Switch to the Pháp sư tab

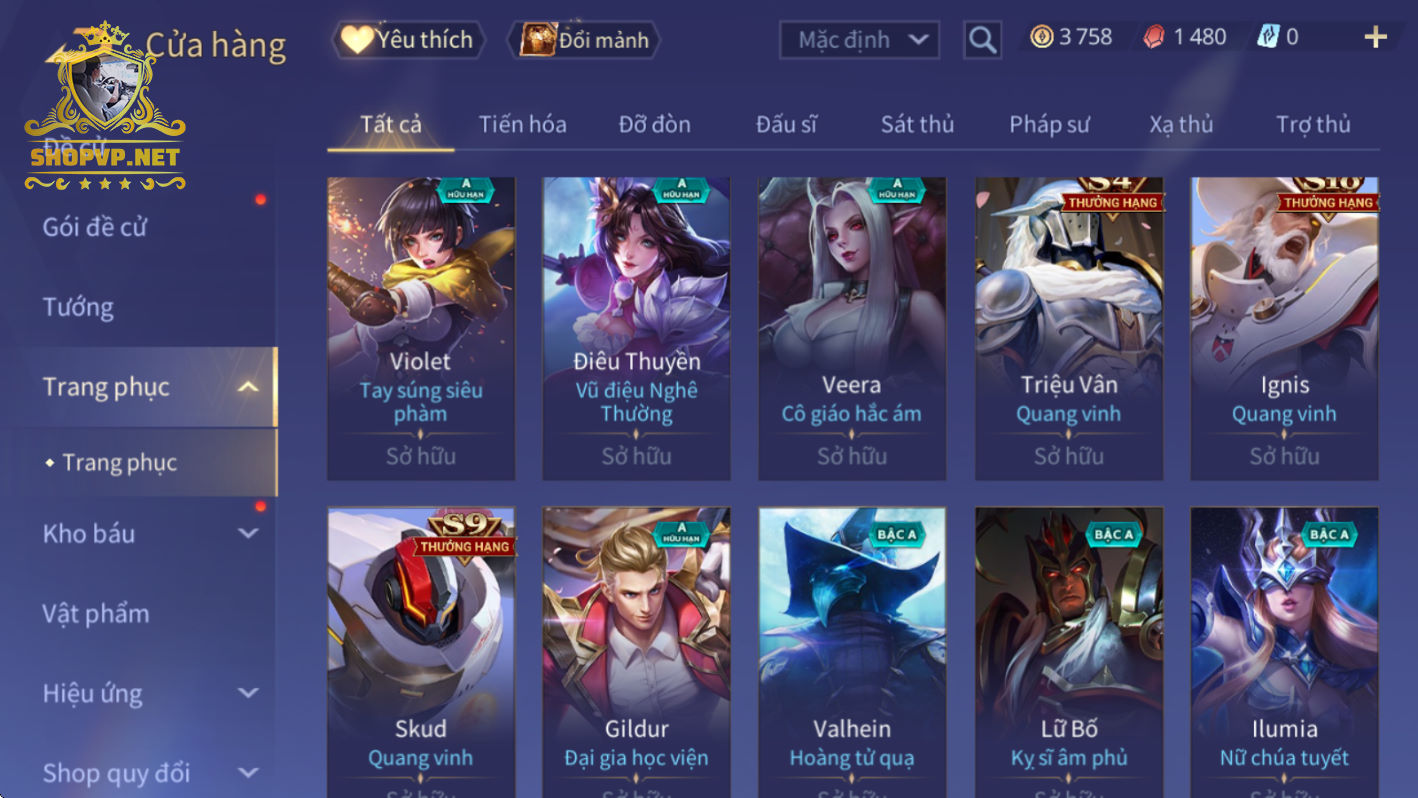click(x=1049, y=124)
